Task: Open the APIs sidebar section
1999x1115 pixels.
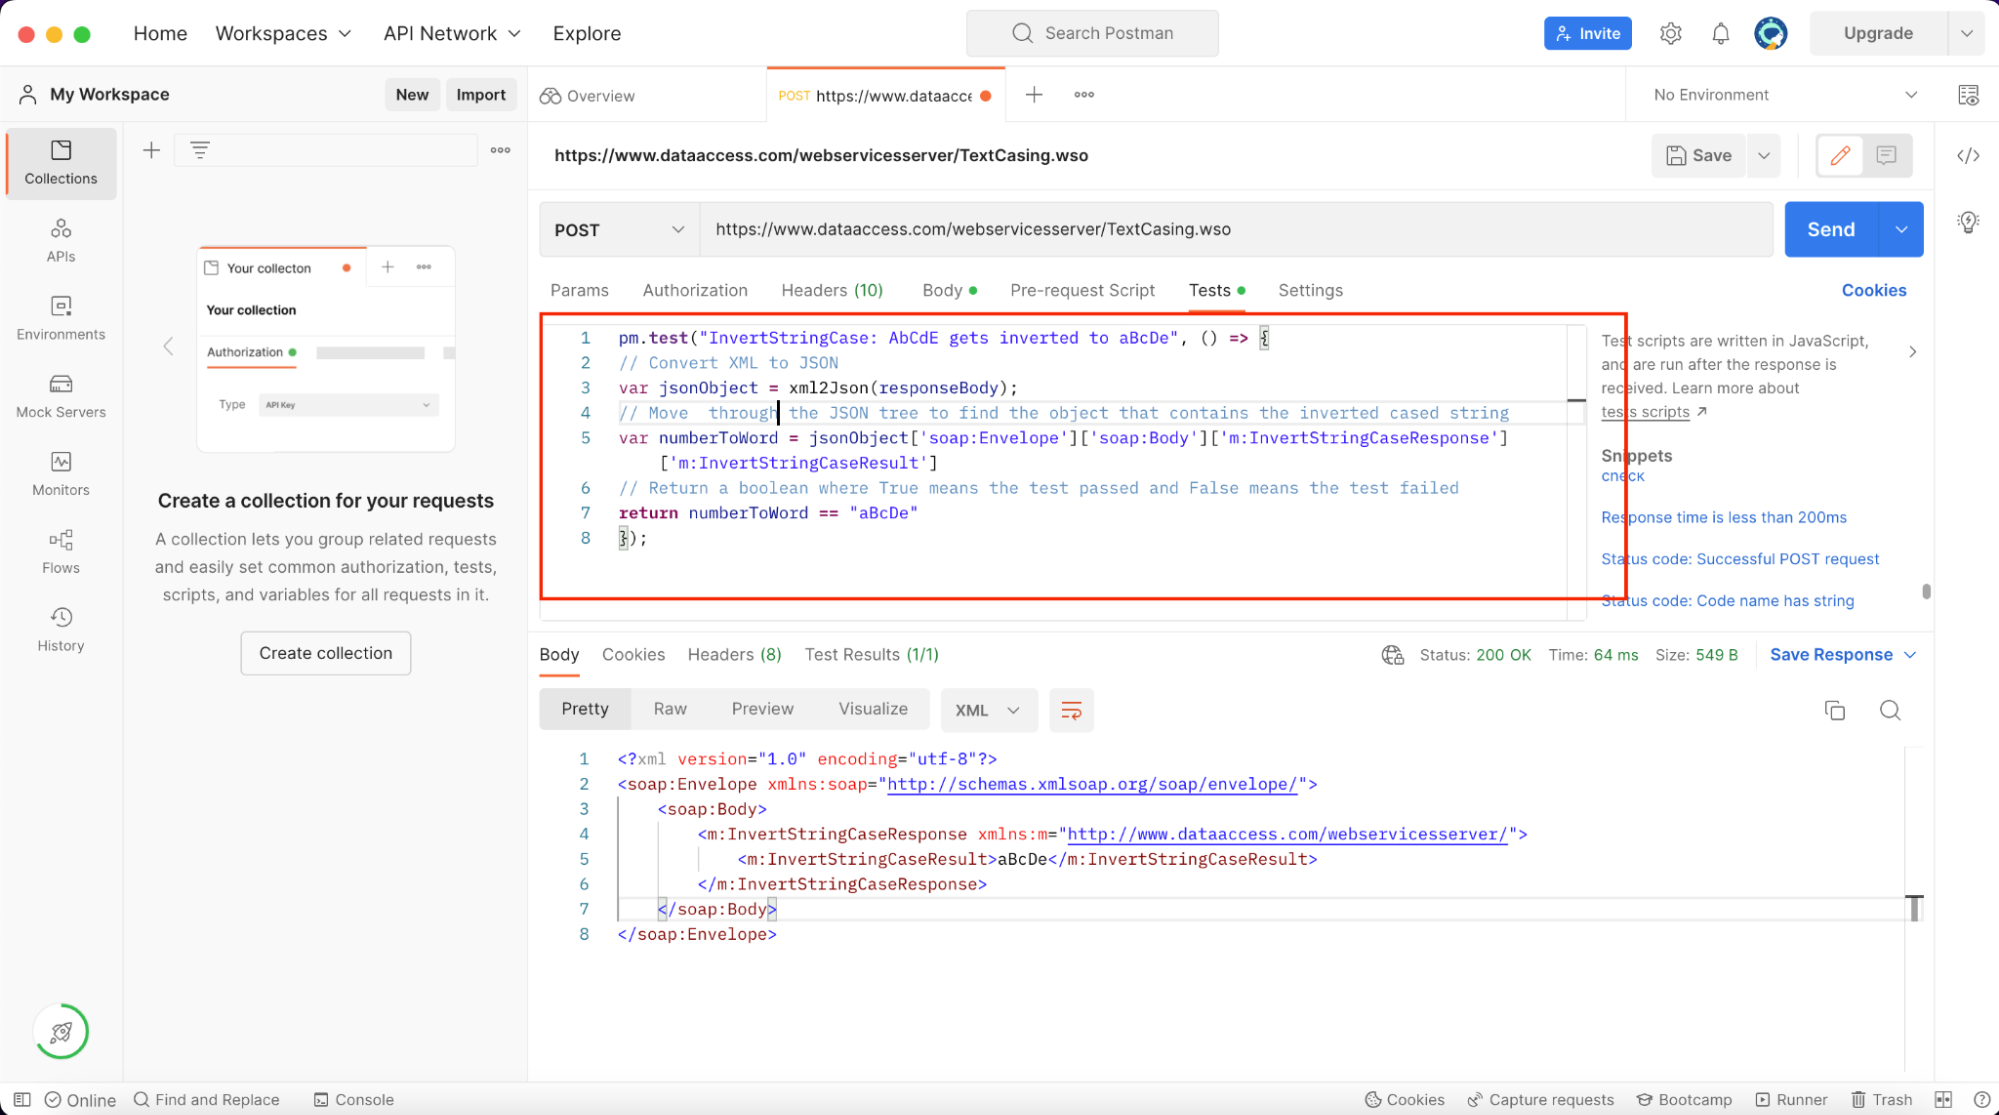Action: tap(61, 241)
